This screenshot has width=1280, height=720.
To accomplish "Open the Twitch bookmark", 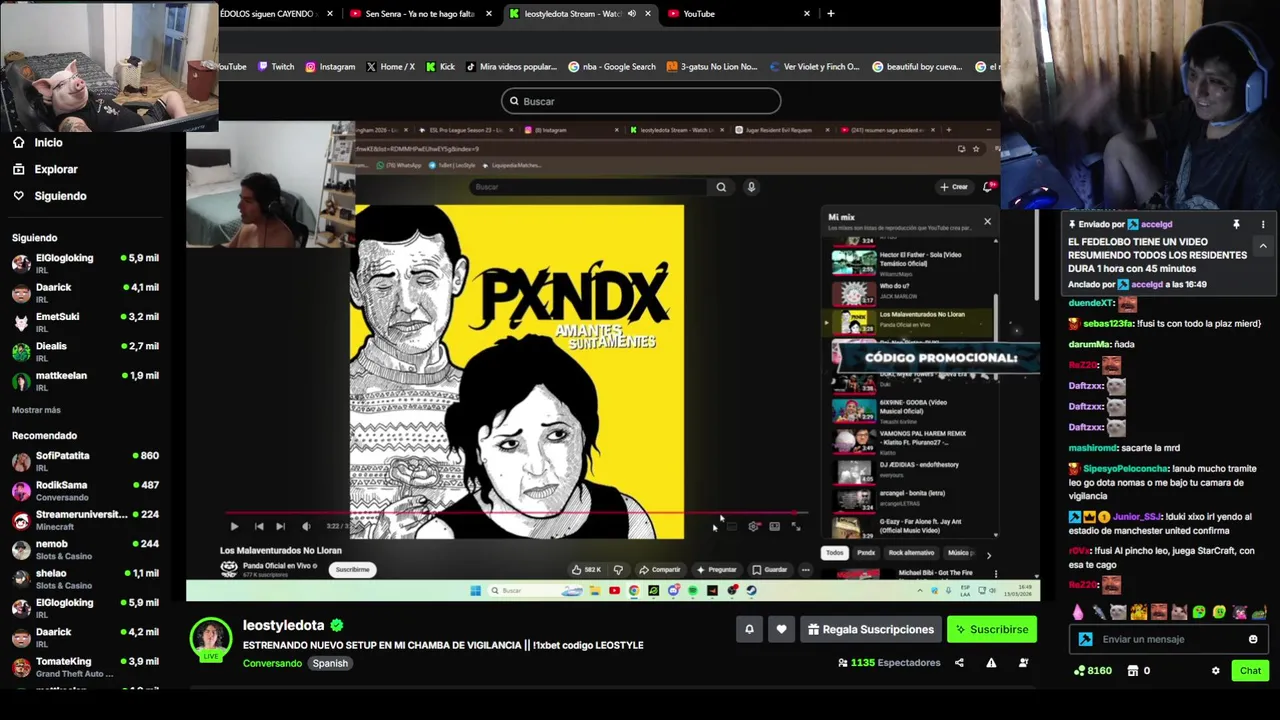I will [276, 67].
